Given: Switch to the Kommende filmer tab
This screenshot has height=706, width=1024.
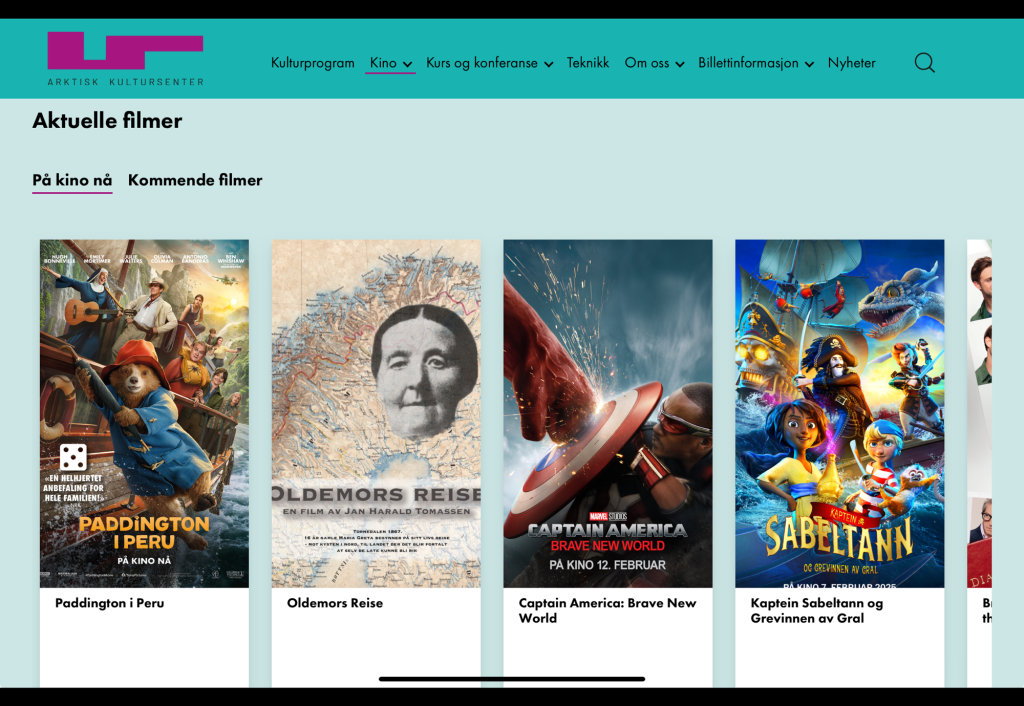Looking at the screenshot, I should click(x=195, y=180).
